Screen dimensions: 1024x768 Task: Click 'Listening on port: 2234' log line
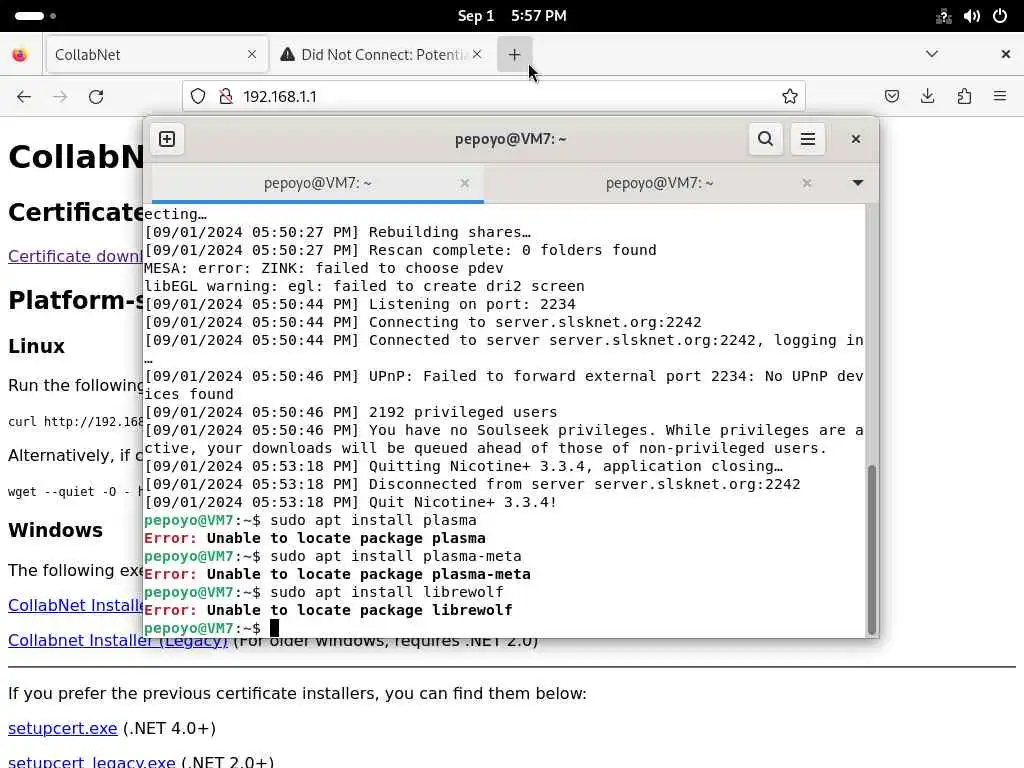pyautogui.click(x=360, y=304)
